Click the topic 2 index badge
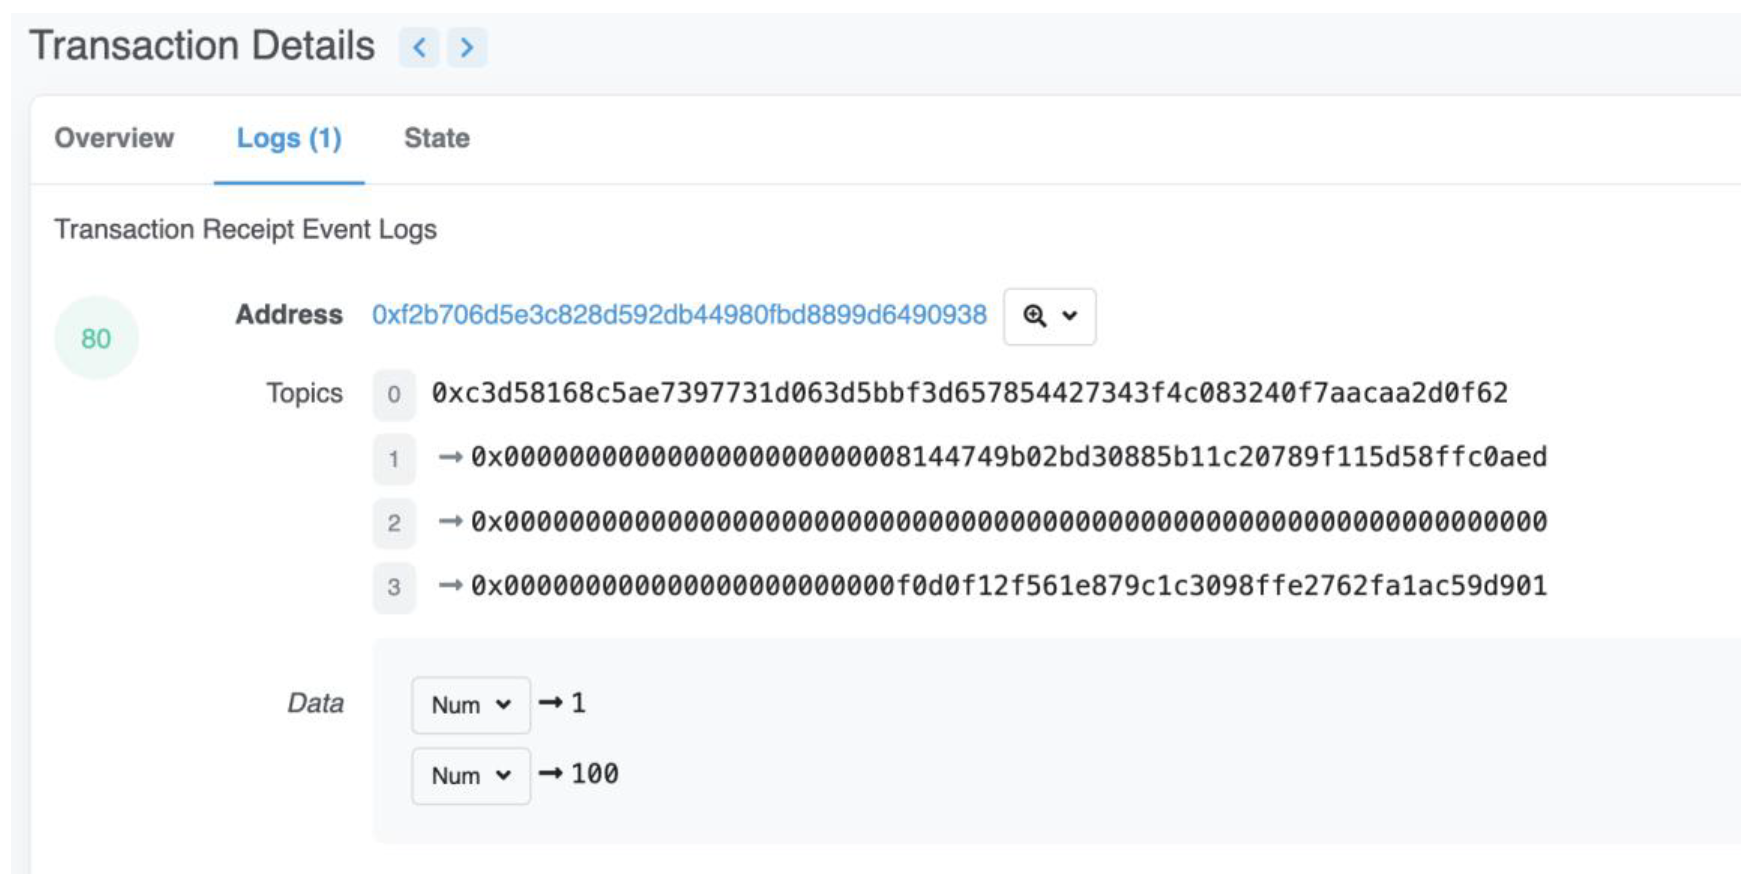This screenshot has width=1752, height=887. 394,523
